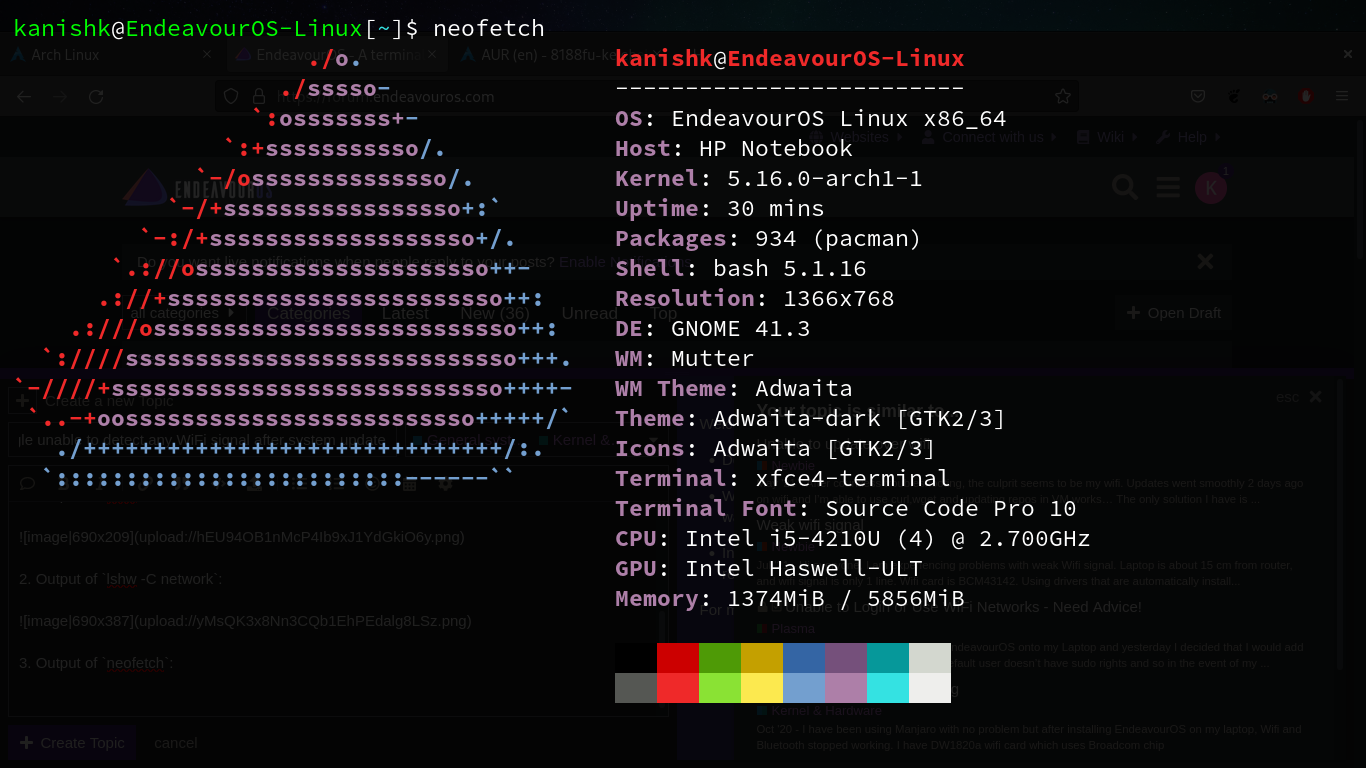Click the purple swatch in top palette row
1366x768 pixels.
pyautogui.click(x=846, y=658)
